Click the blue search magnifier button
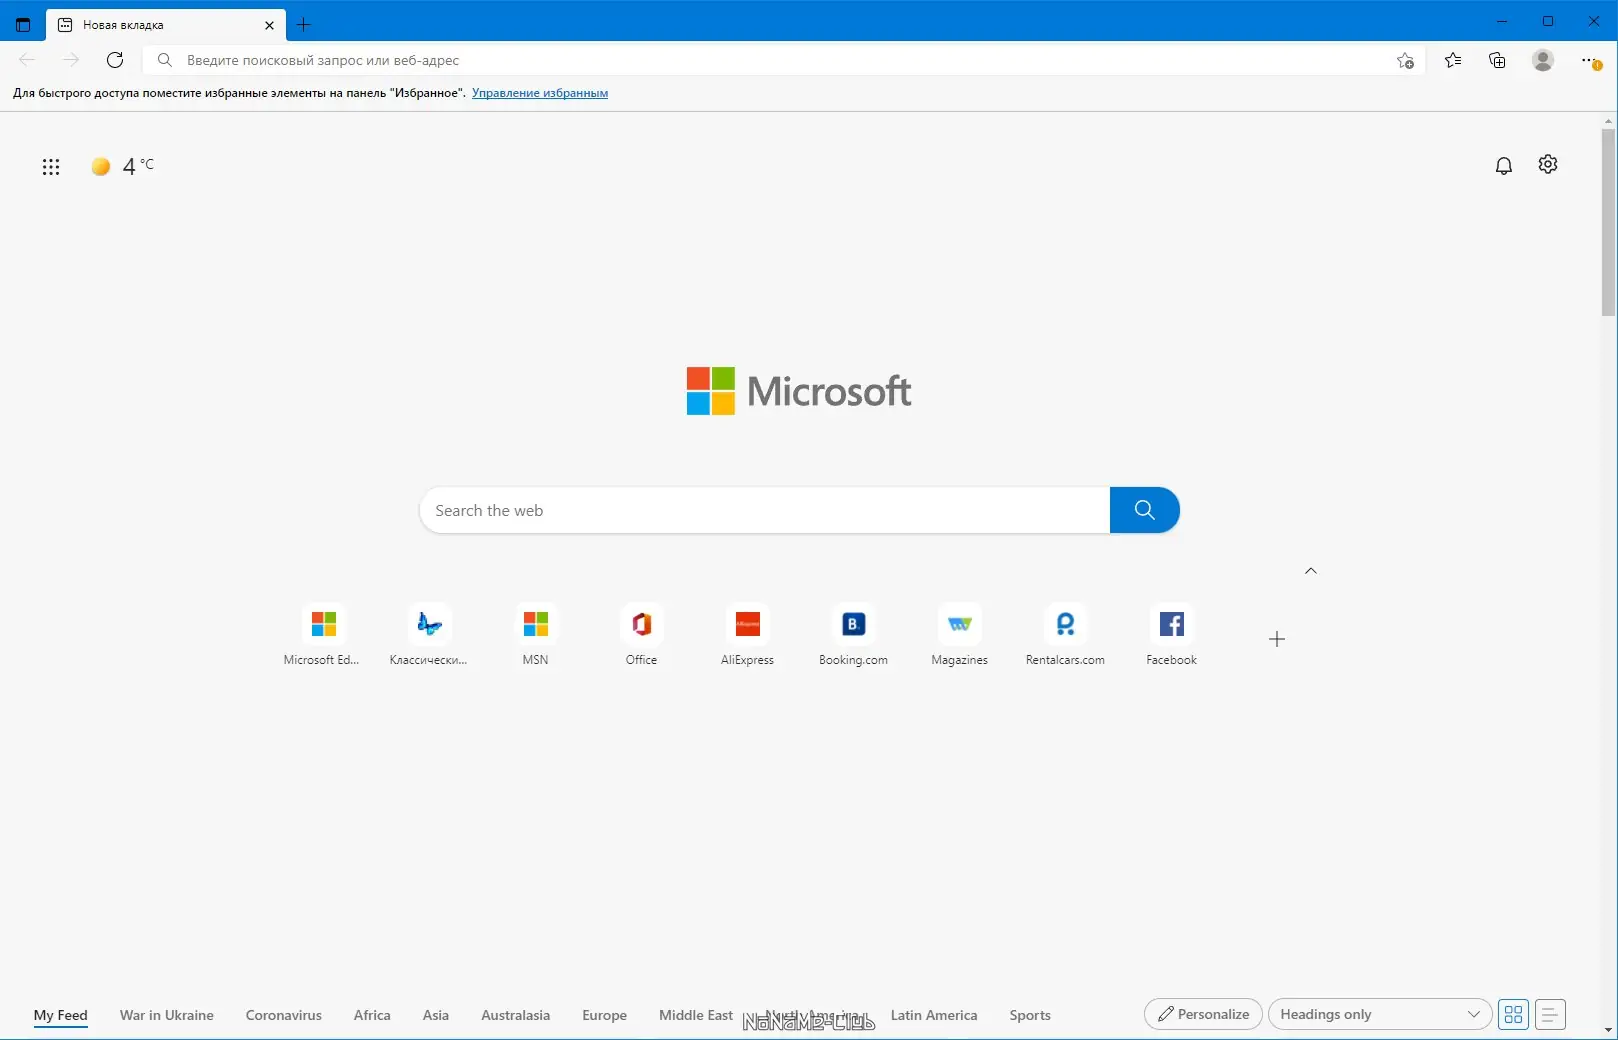 (x=1145, y=510)
